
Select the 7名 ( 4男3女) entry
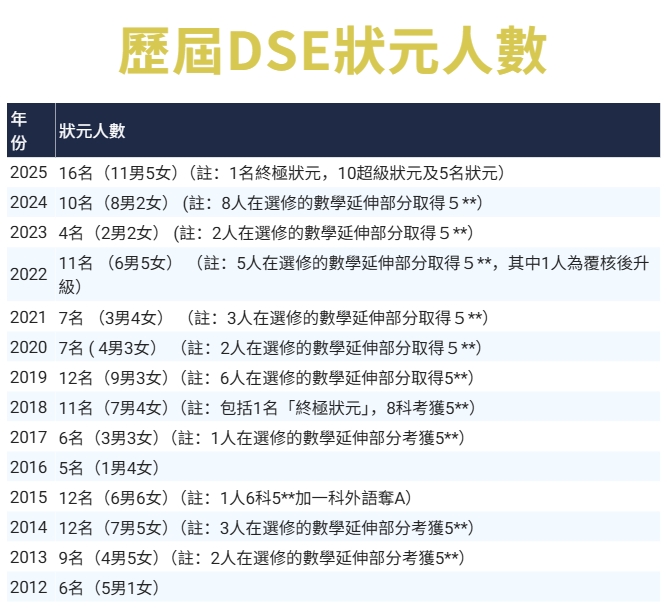point(358,348)
